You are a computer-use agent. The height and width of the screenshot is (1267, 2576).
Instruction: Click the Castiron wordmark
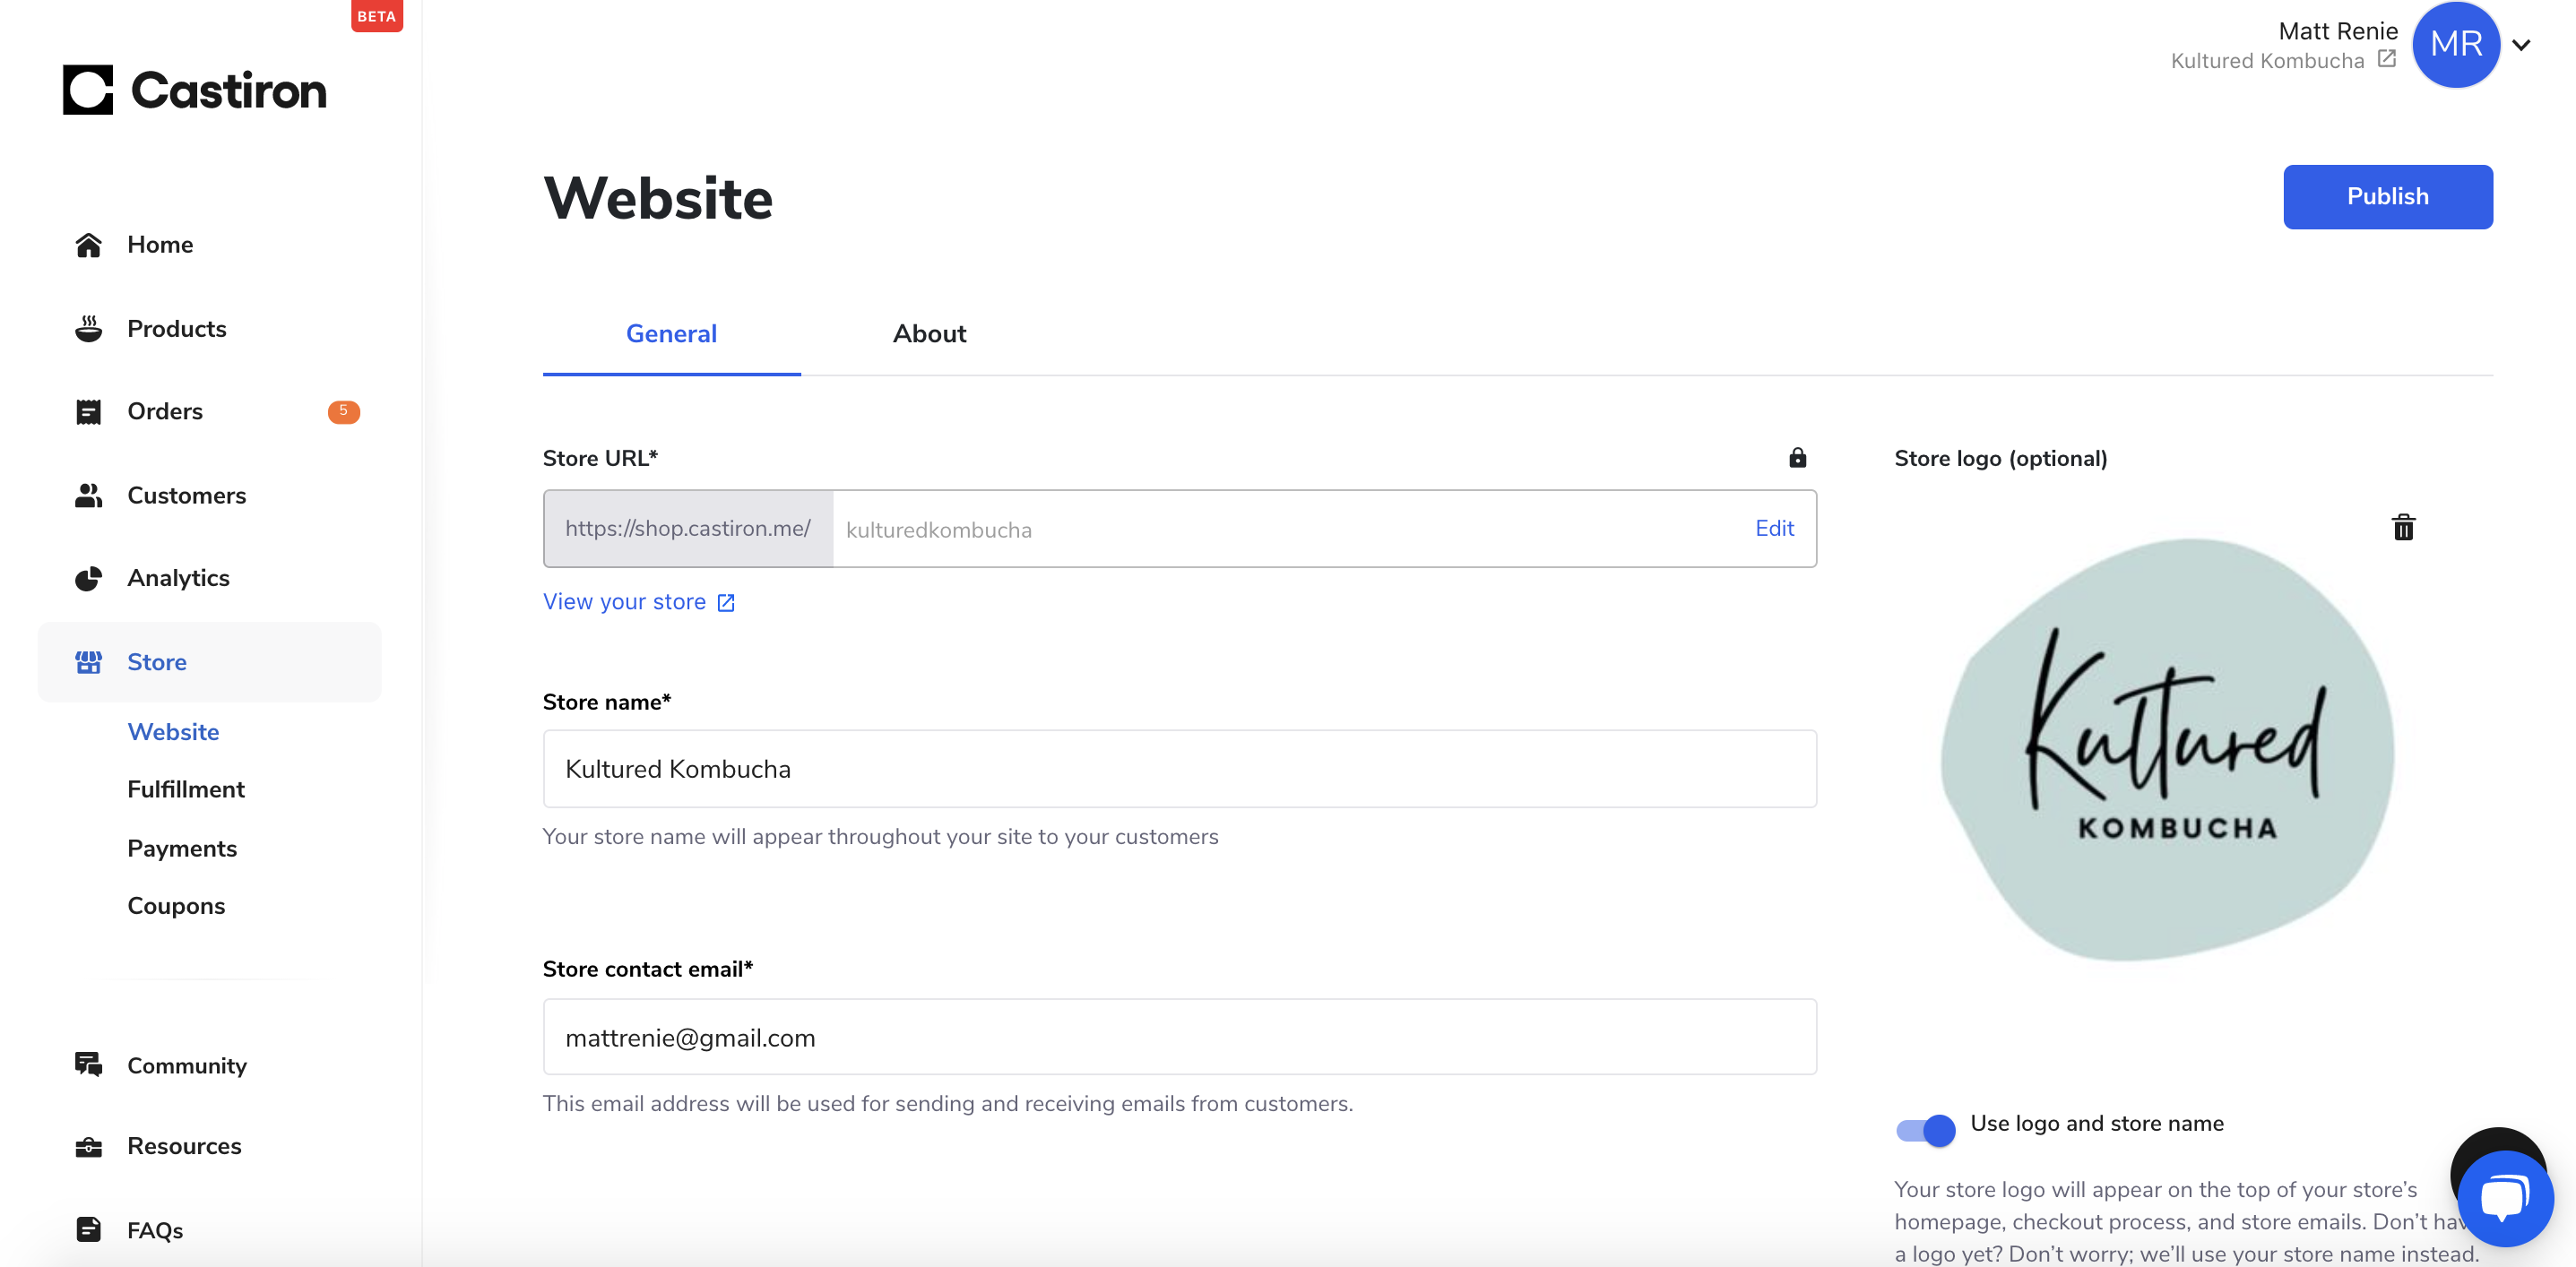click(x=228, y=90)
